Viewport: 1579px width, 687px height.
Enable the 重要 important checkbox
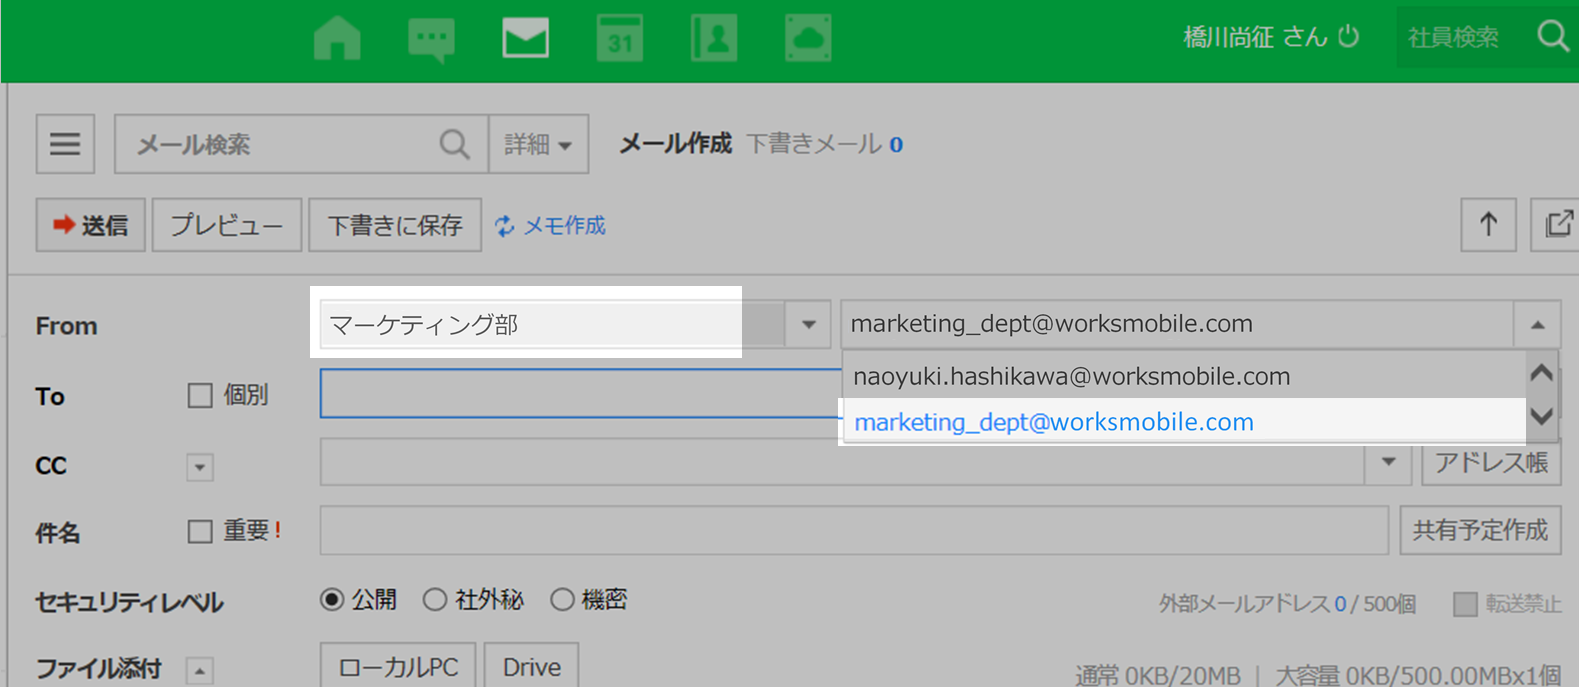200,531
